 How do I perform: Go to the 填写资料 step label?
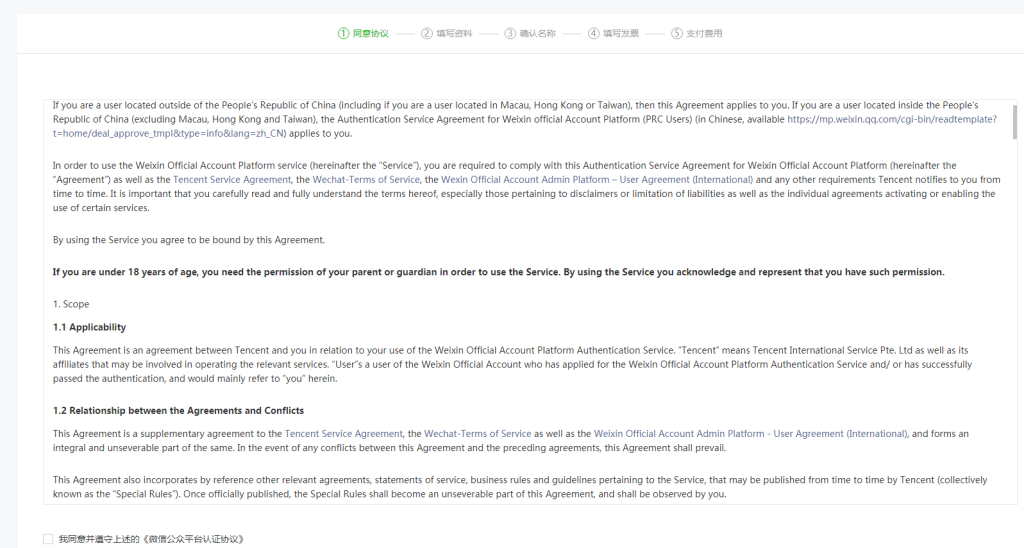pyautogui.click(x=454, y=33)
